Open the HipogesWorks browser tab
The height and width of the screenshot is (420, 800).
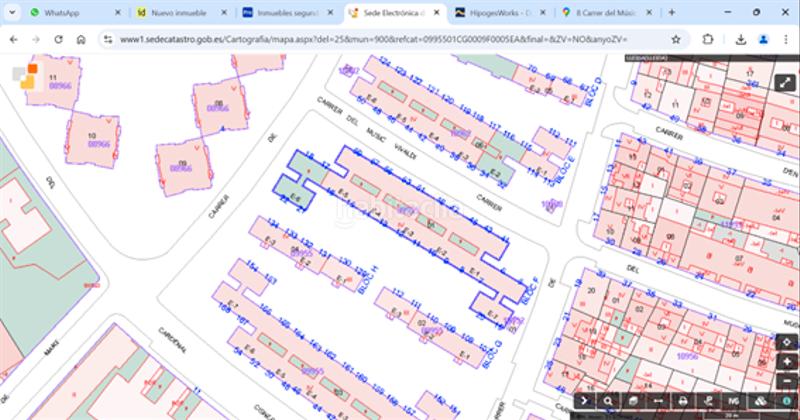[500, 12]
